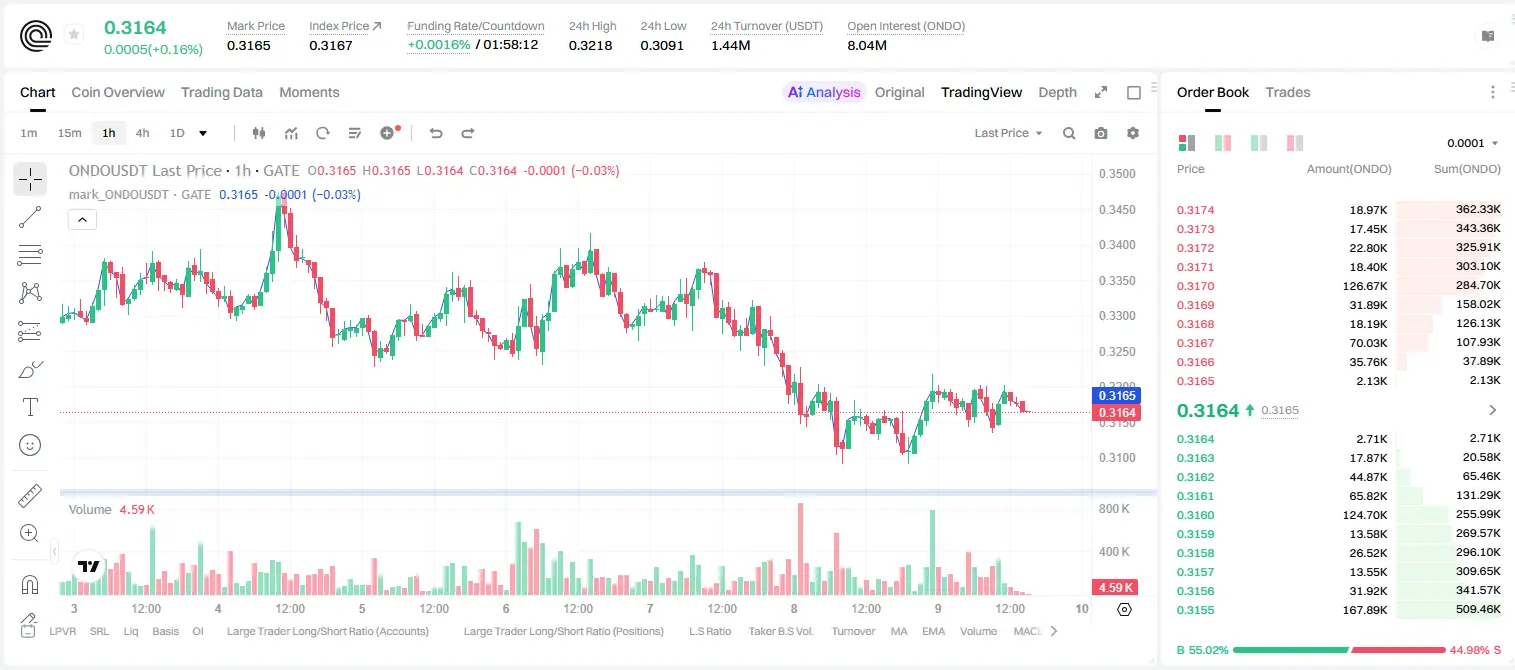
Task: Open chart settings gear icon
Action: pos(1133,133)
